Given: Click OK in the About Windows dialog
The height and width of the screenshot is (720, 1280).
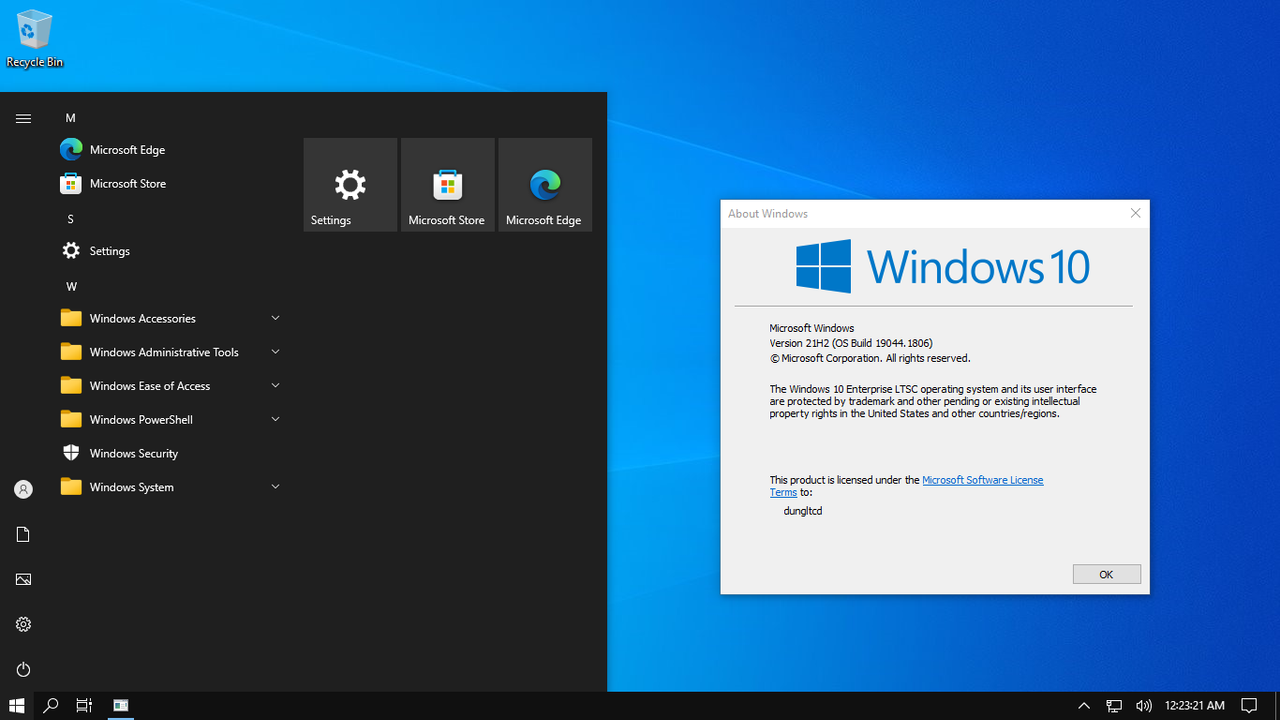Looking at the screenshot, I should (x=1106, y=574).
